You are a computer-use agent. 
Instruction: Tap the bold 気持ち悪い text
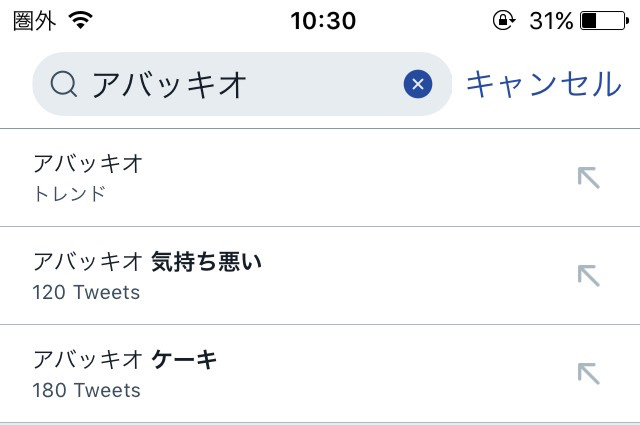(x=207, y=262)
